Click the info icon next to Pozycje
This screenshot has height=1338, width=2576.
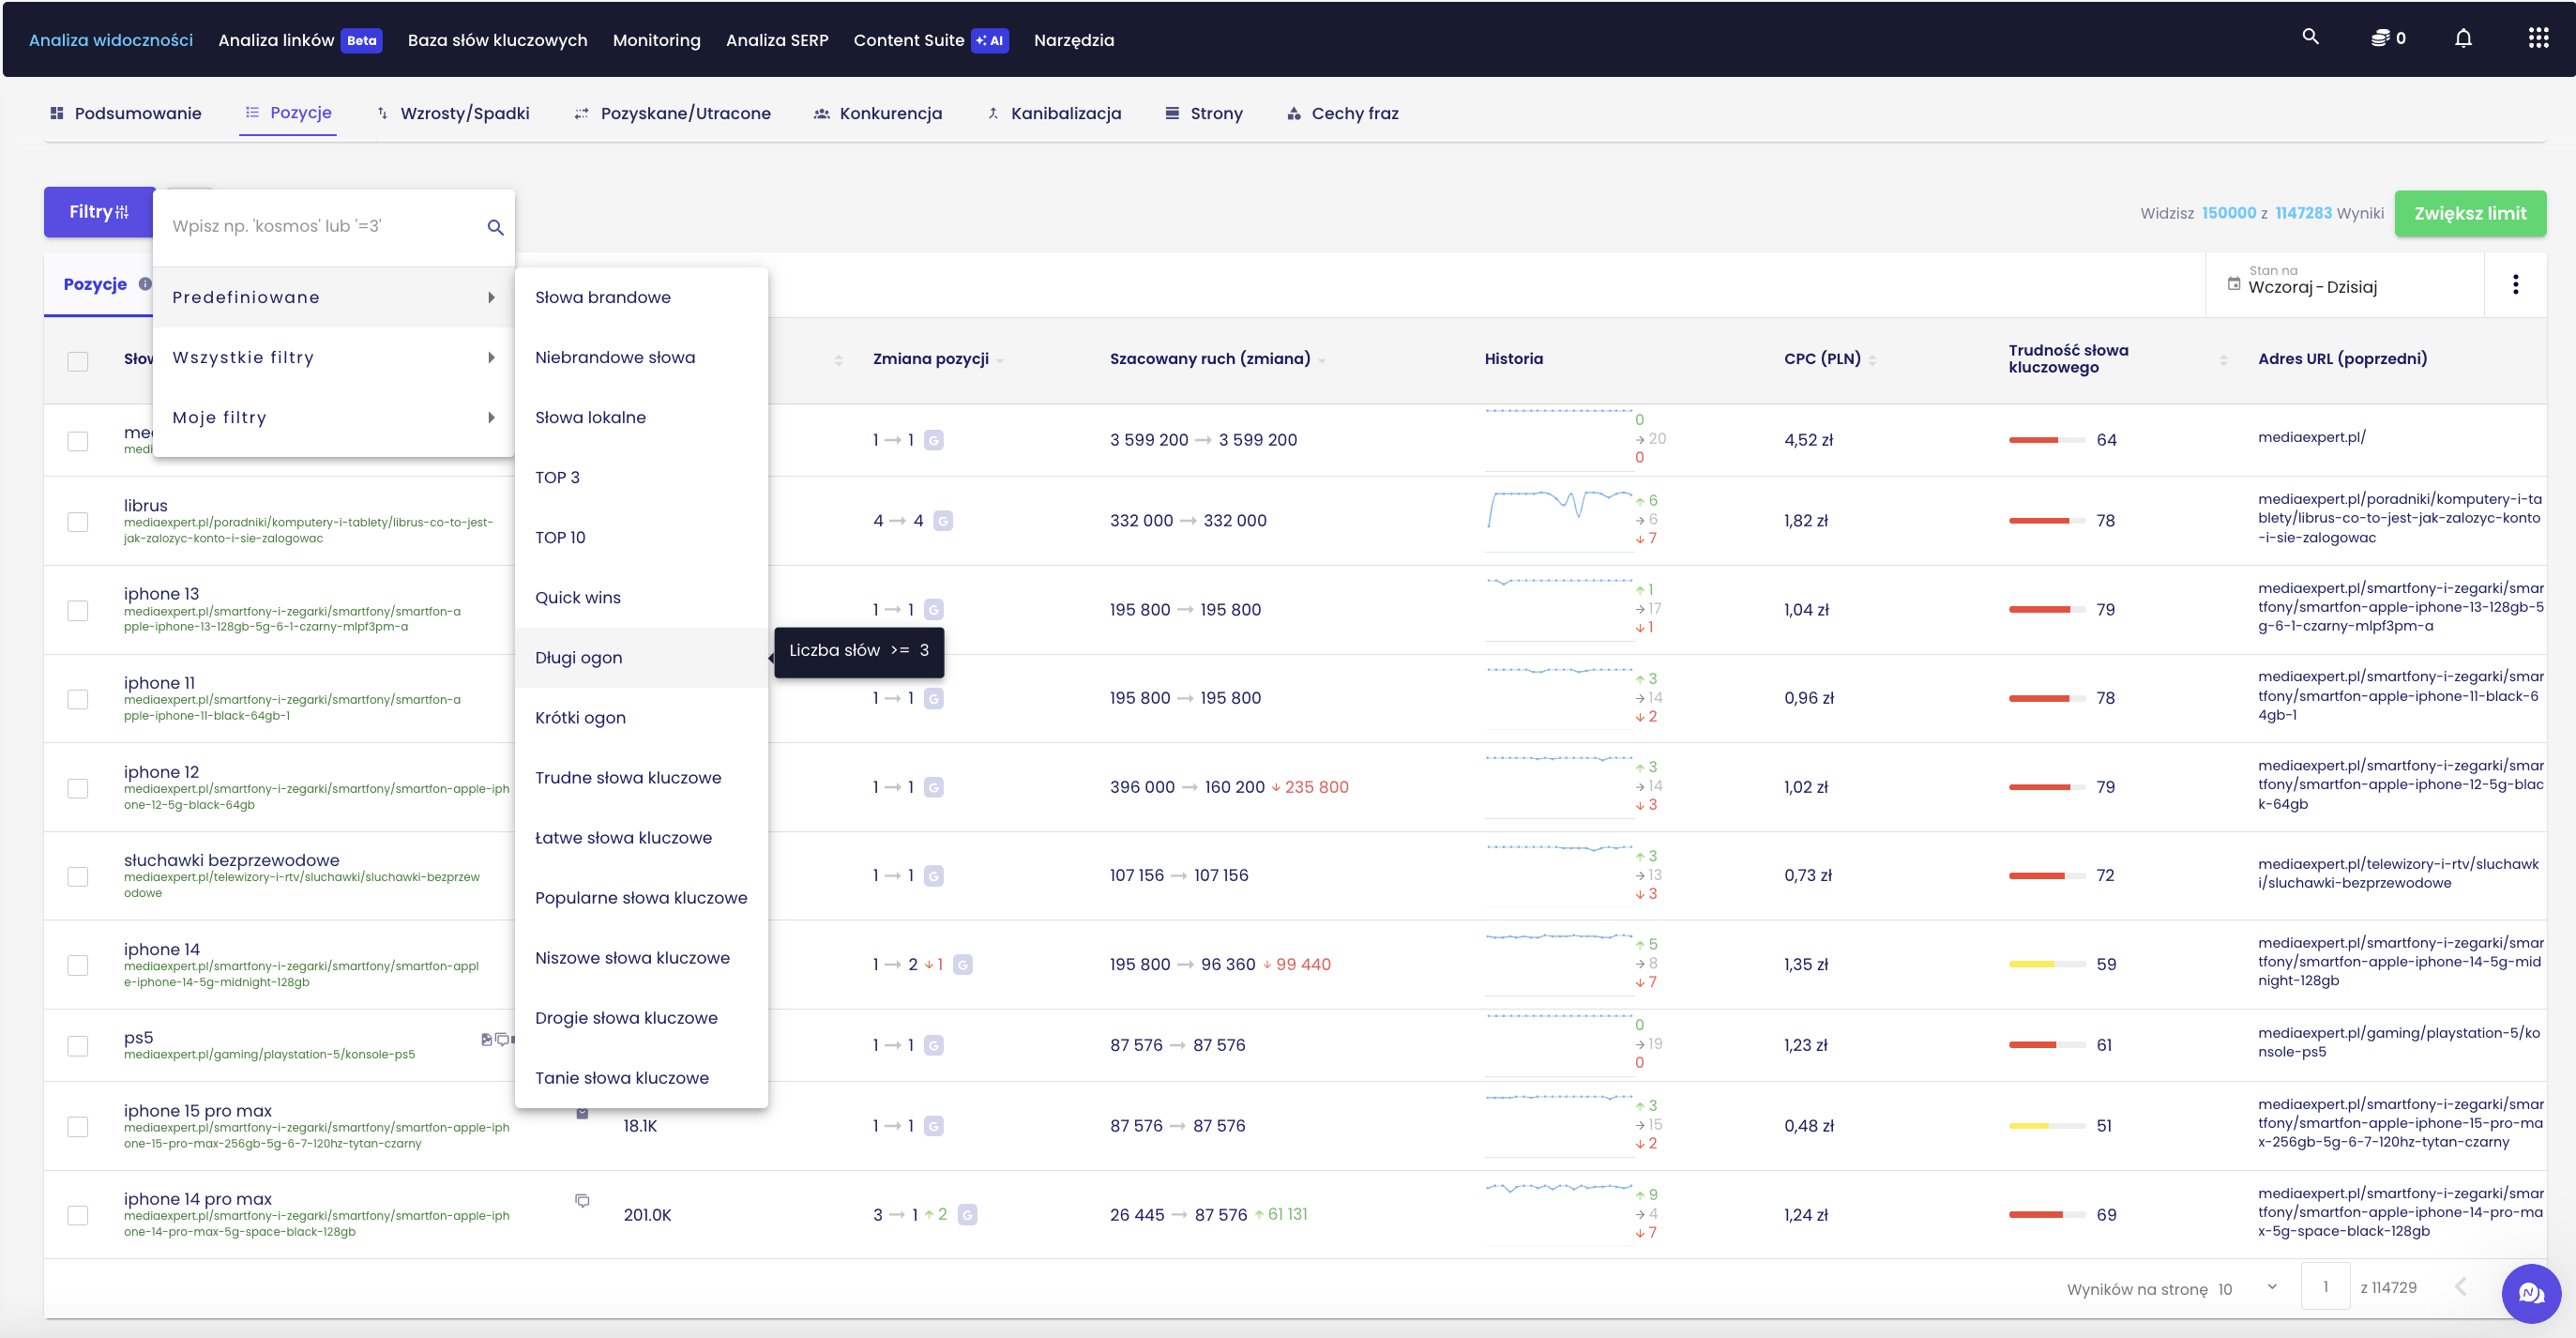(146, 284)
